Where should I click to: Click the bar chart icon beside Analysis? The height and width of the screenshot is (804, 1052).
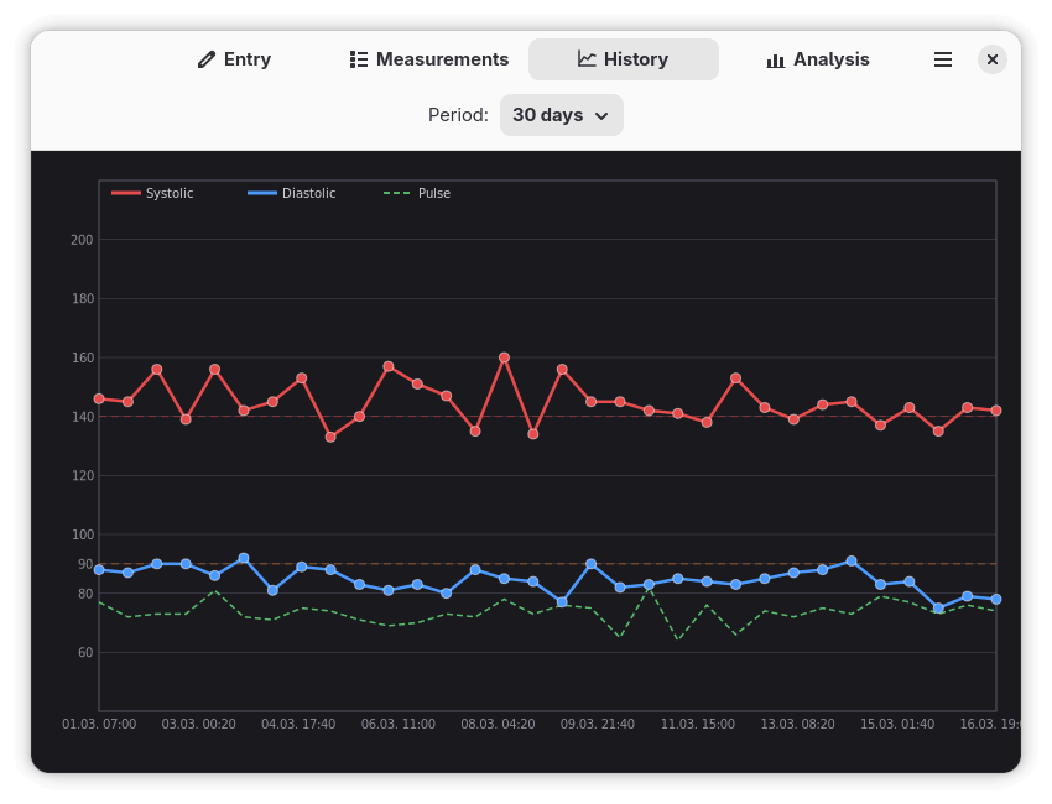click(775, 60)
